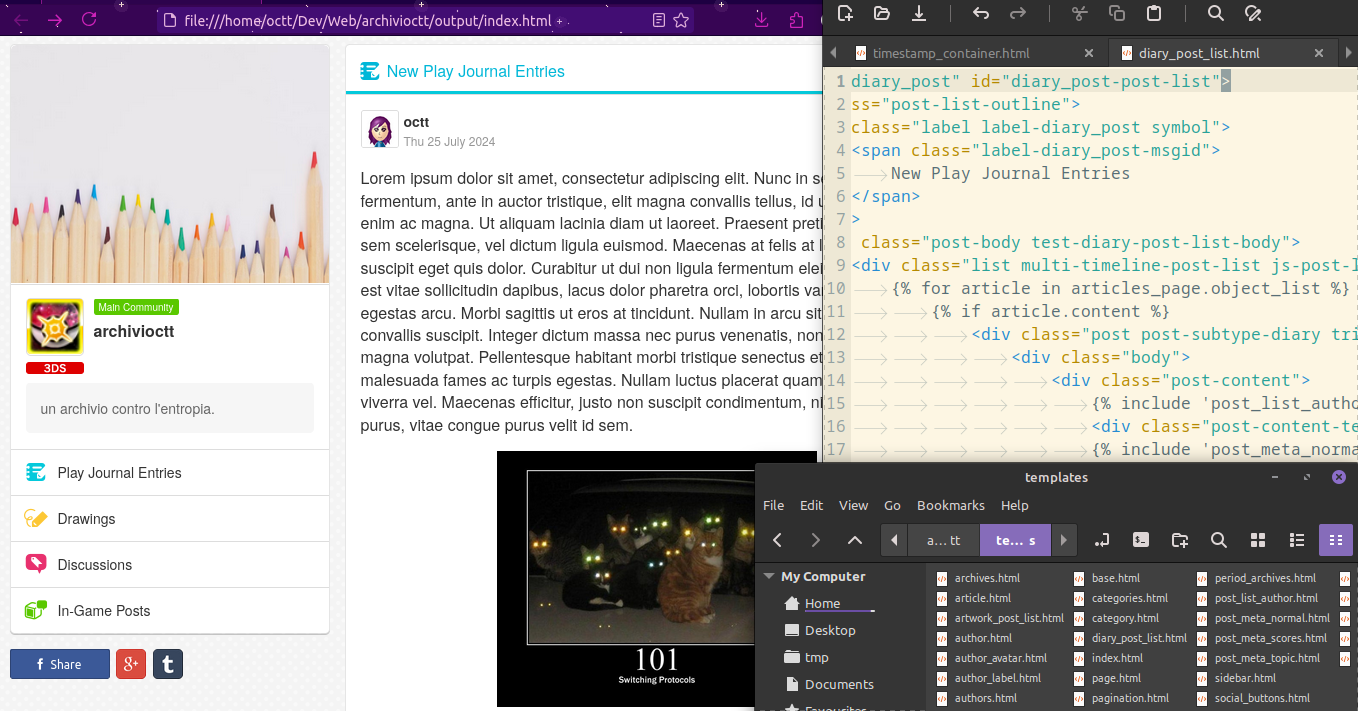This screenshot has width=1358, height=711.
Task: Switch to timestamp_container.html tab
Action: 951,53
